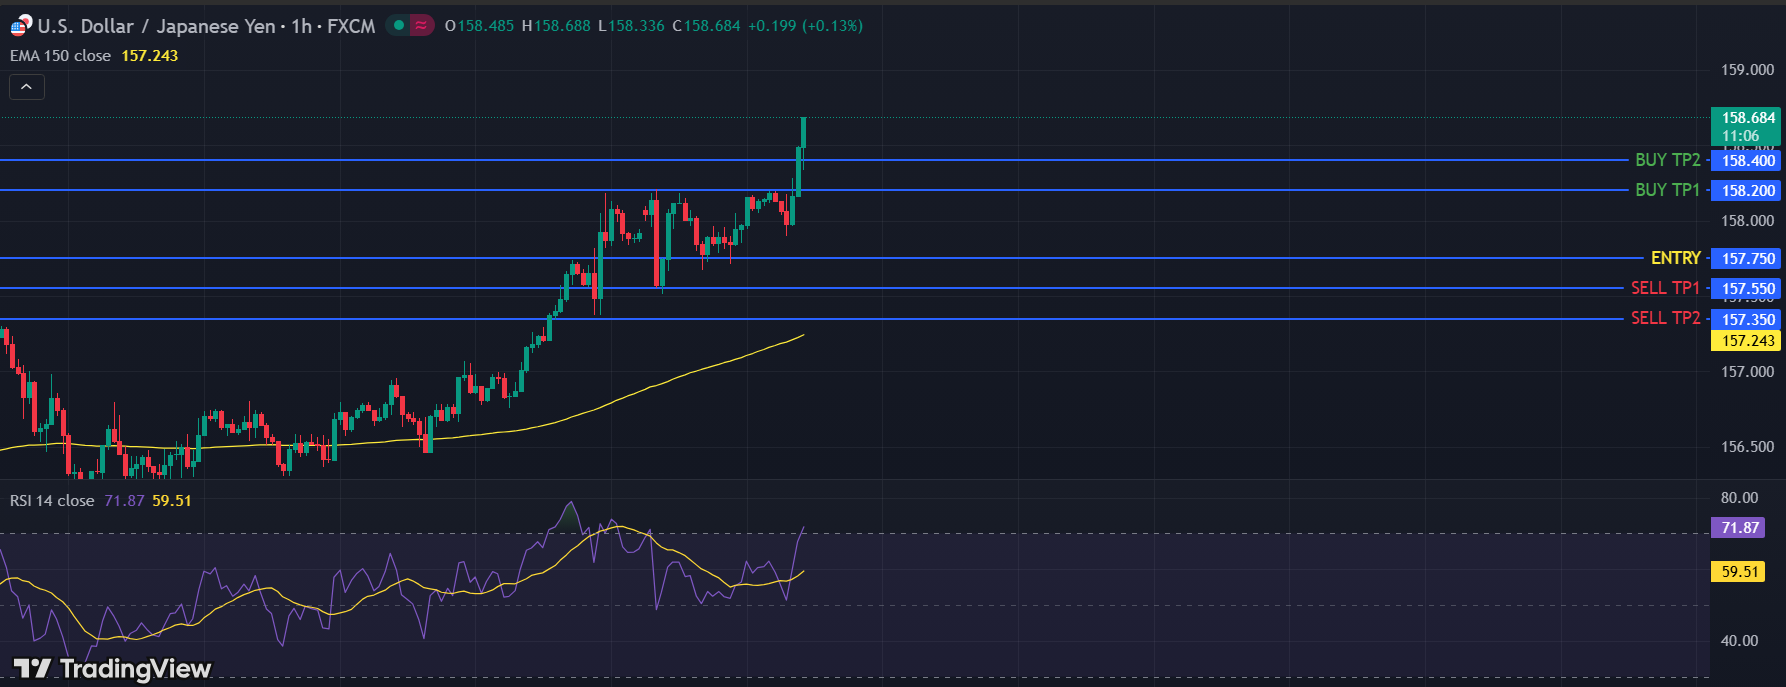Click the TradingView logo
The image size is (1786, 687).
pos(112,668)
